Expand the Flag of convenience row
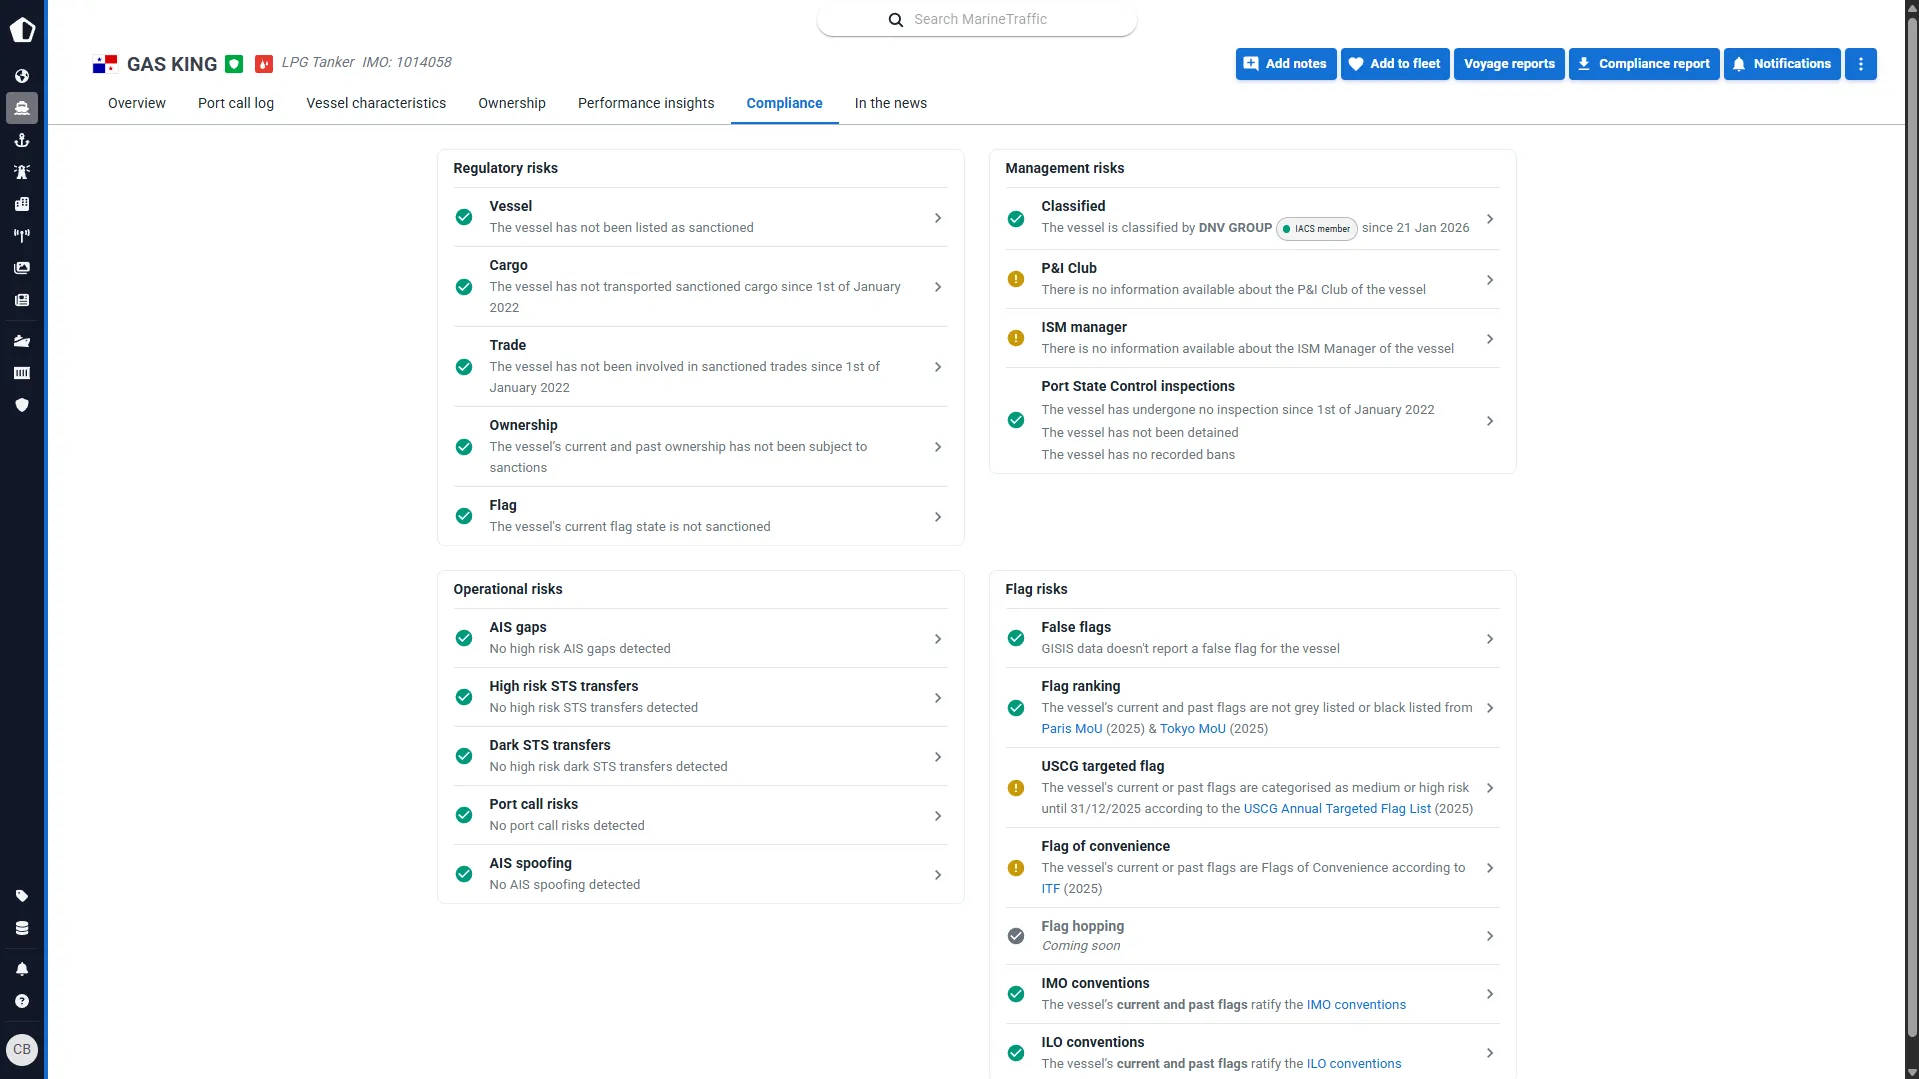1919x1079 pixels. pyautogui.click(x=1252, y=868)
